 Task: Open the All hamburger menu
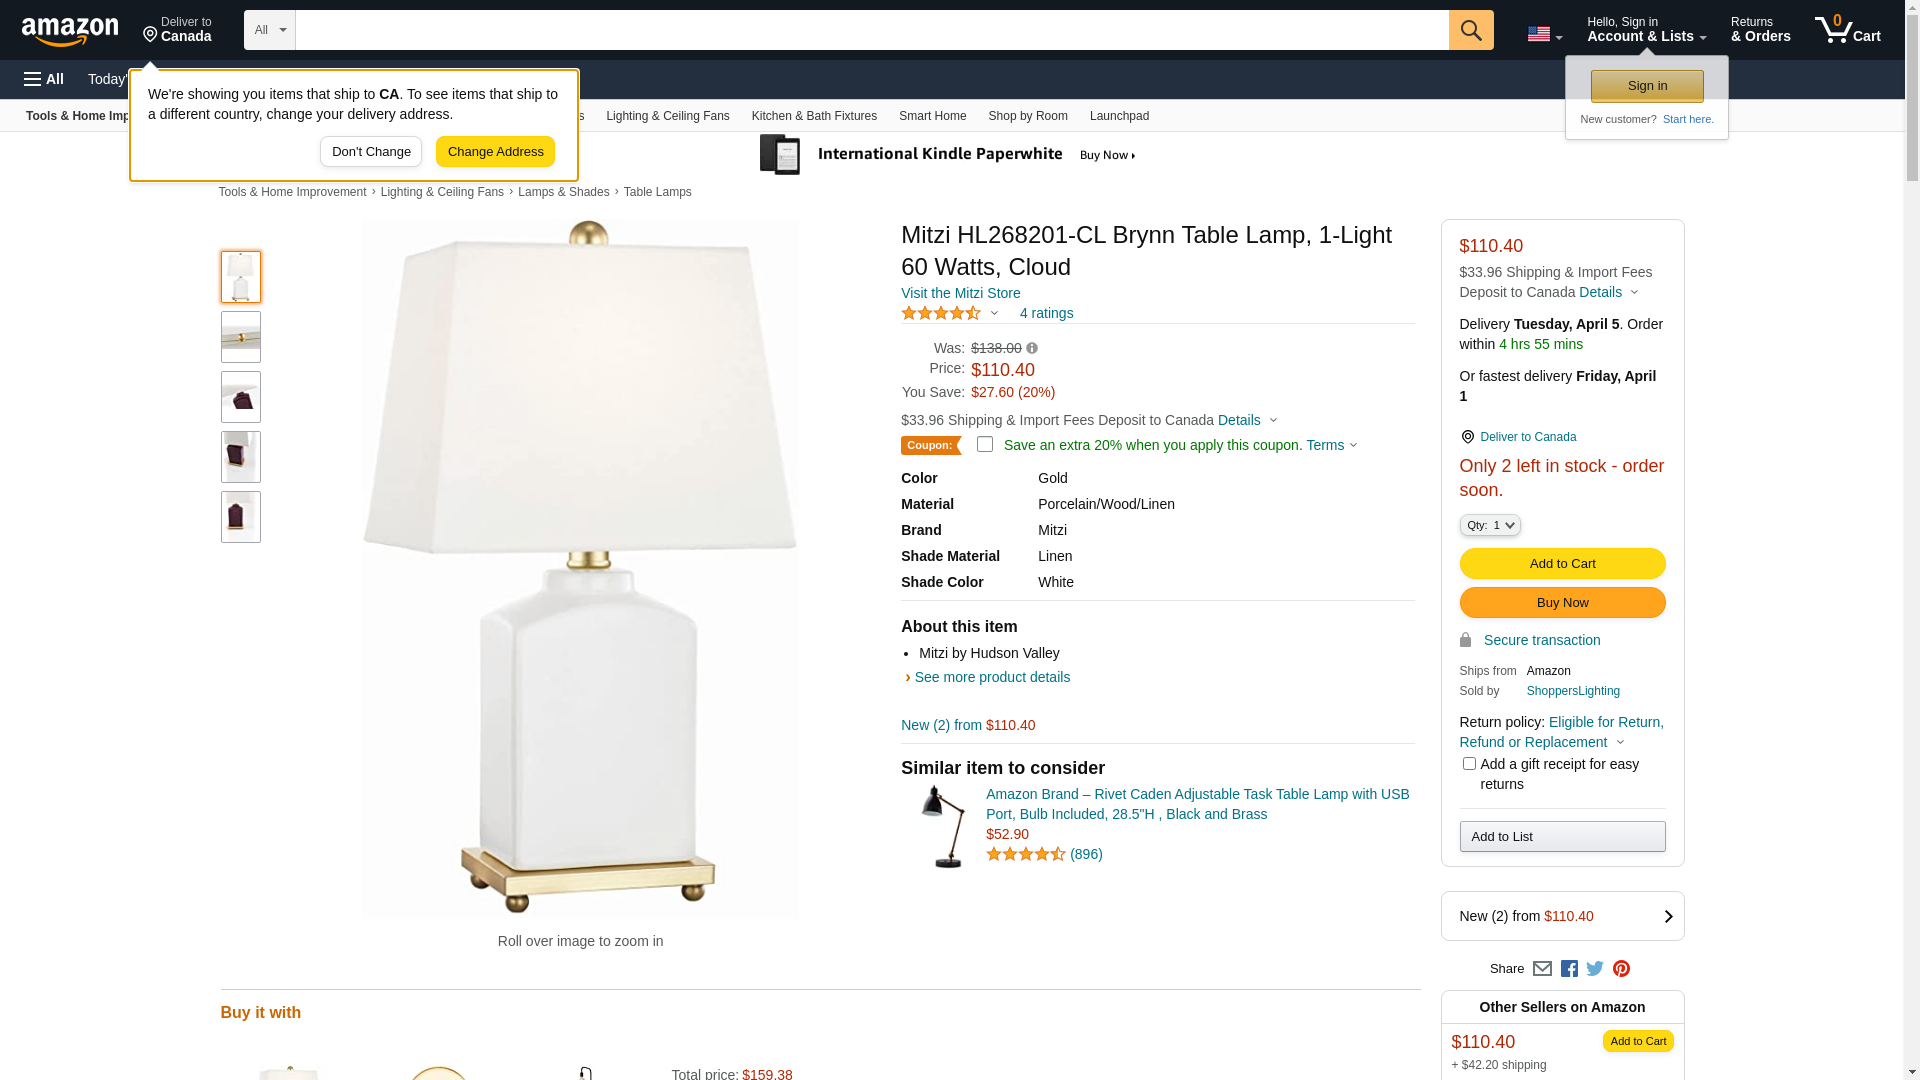[44, 79]
